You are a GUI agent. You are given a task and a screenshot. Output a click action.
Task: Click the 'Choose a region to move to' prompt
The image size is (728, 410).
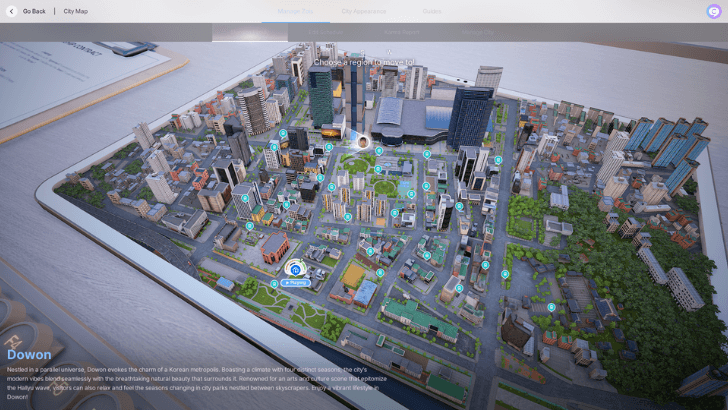click(364, 62)
